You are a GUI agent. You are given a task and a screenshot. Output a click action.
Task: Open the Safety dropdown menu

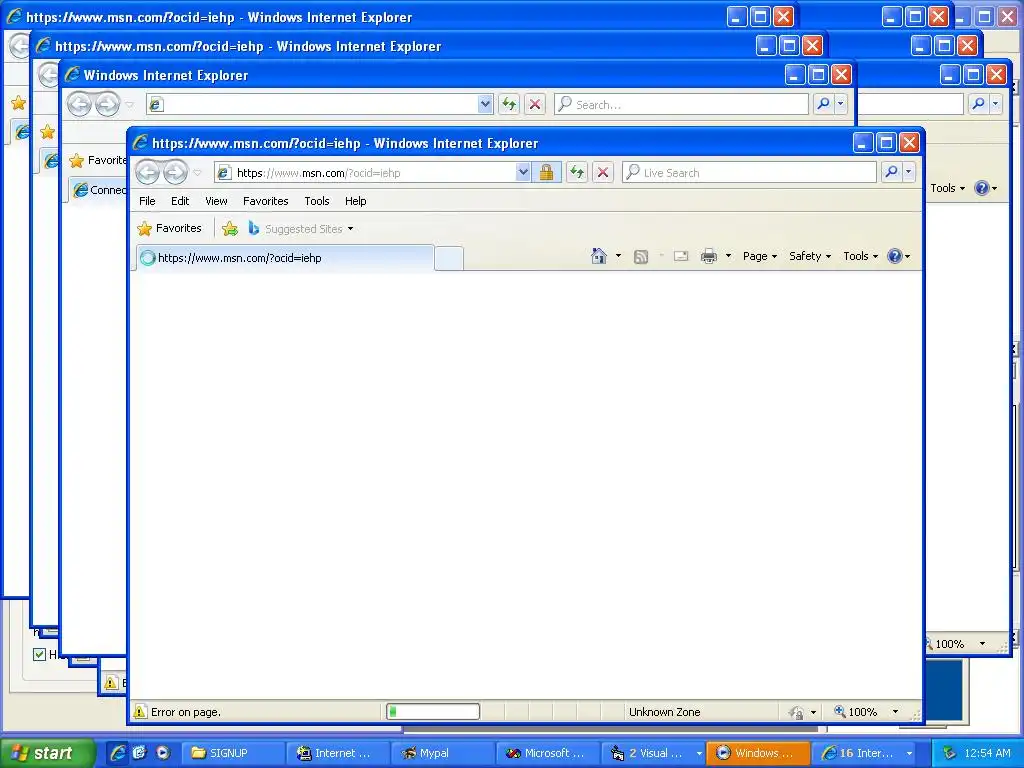[810, 256]
